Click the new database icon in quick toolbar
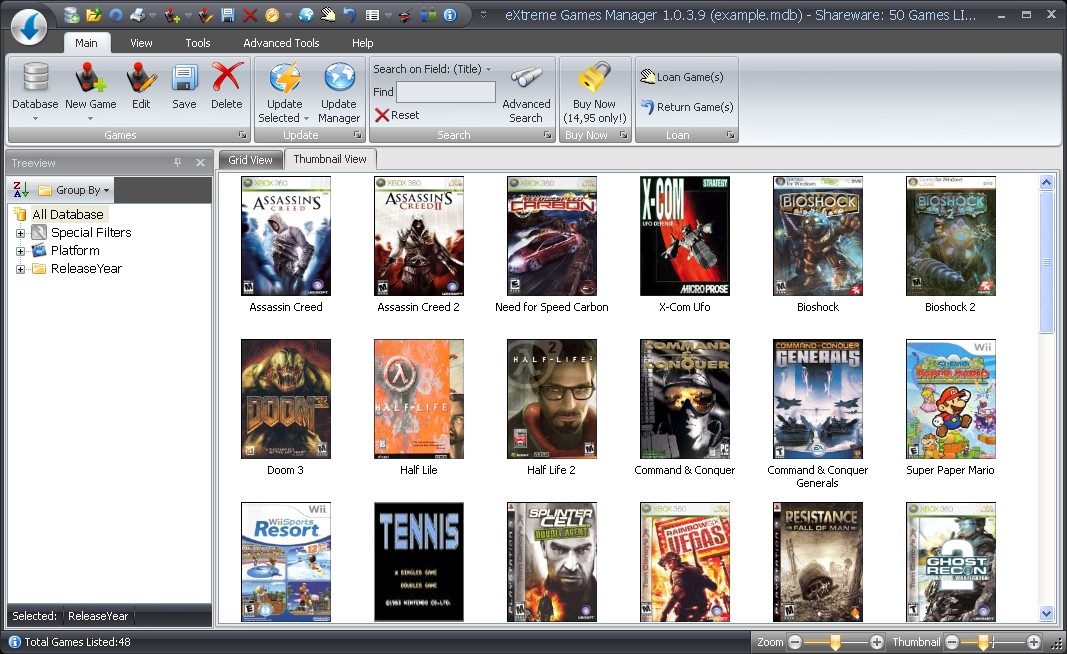This screenshot has width=1067, height=654. [x=71, y=14]
